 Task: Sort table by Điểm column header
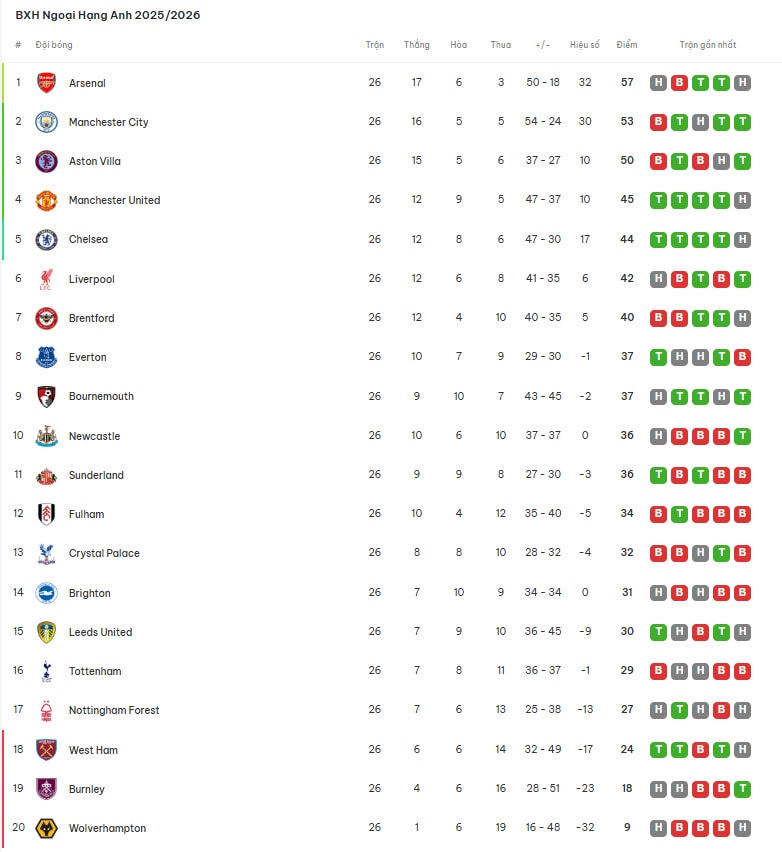click(627, 45)
